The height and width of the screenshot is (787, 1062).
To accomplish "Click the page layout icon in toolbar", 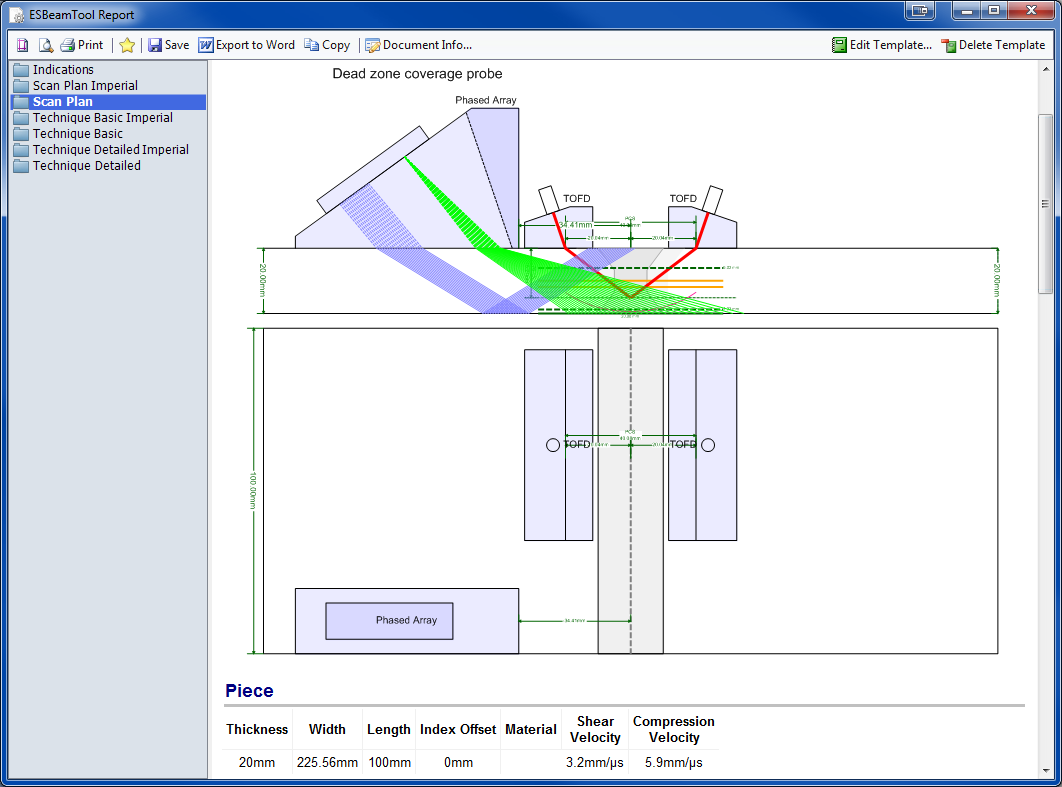I will pos(22,45).
